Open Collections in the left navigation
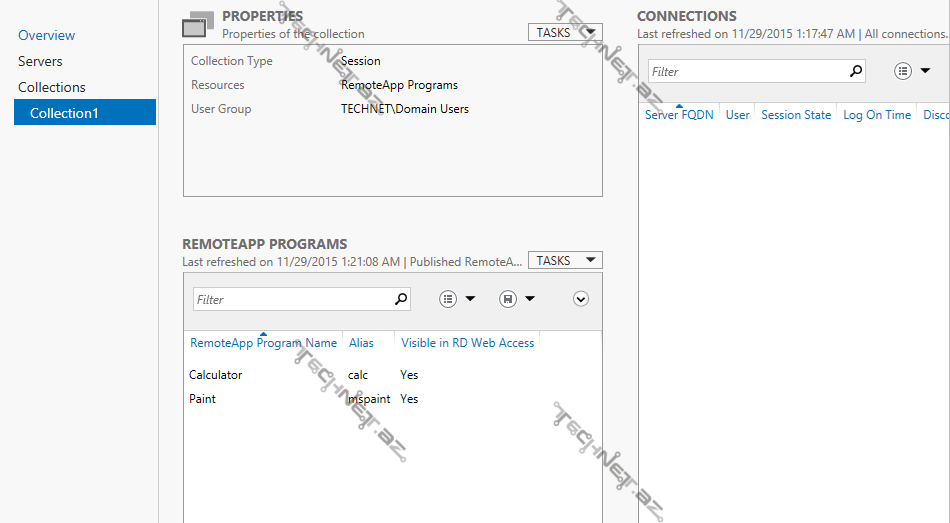Image resolution: width=950 pixels, height=523 pixels. pos(52,87)
